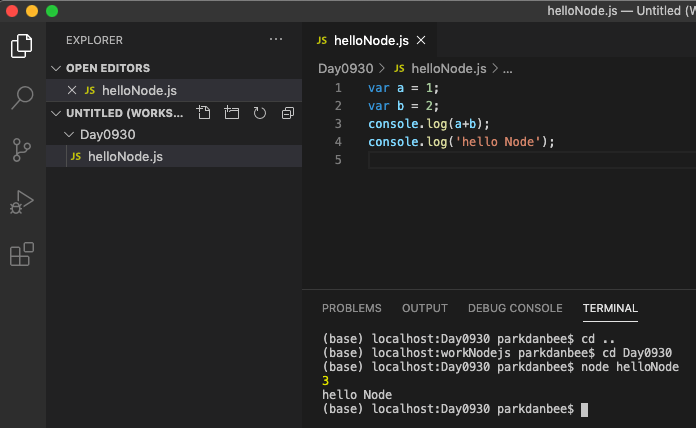Open the Source Control view
The height and width of the screenshot is (428, 696).
tap(22, 150)
